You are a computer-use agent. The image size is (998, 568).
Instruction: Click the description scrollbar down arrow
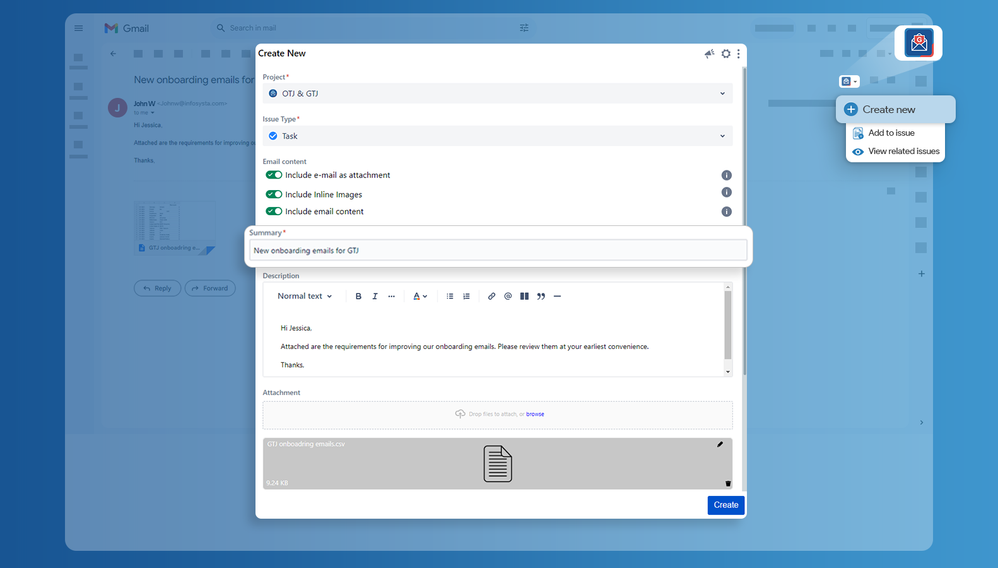728,372
